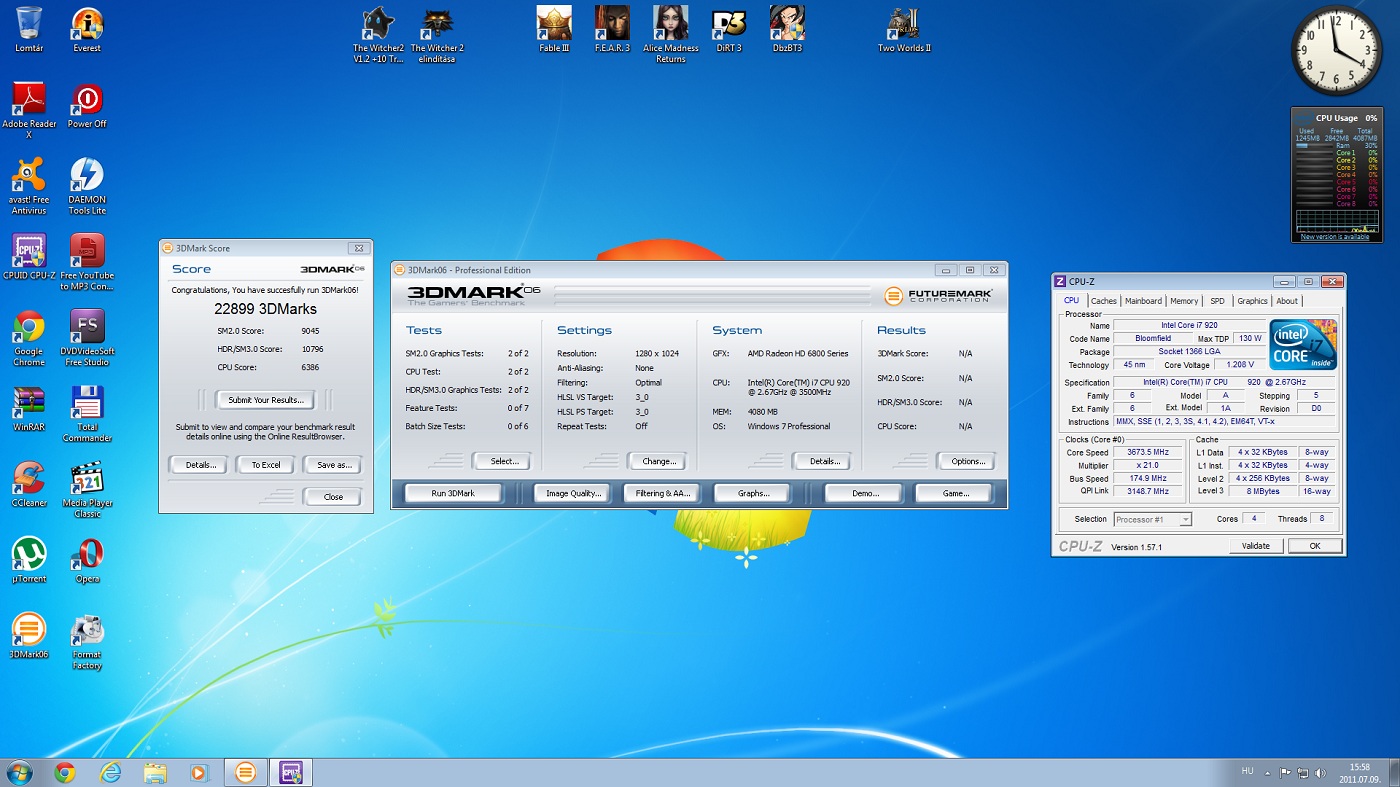Open DVDVideoSoft Free Studio icon

pos(87,338)
